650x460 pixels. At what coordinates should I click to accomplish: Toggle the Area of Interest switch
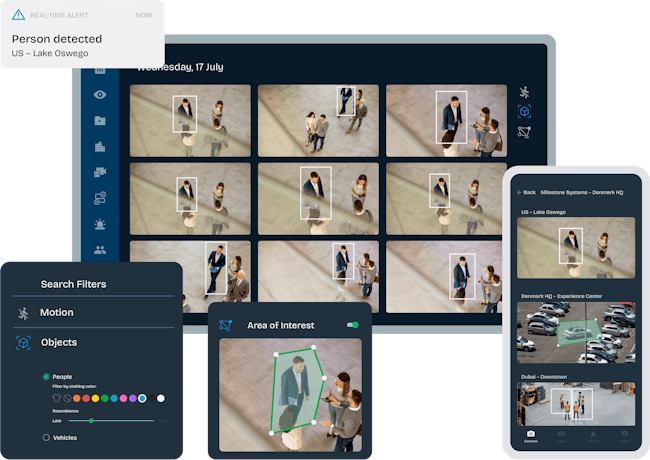pyautogui.click(x=352, y=325)
